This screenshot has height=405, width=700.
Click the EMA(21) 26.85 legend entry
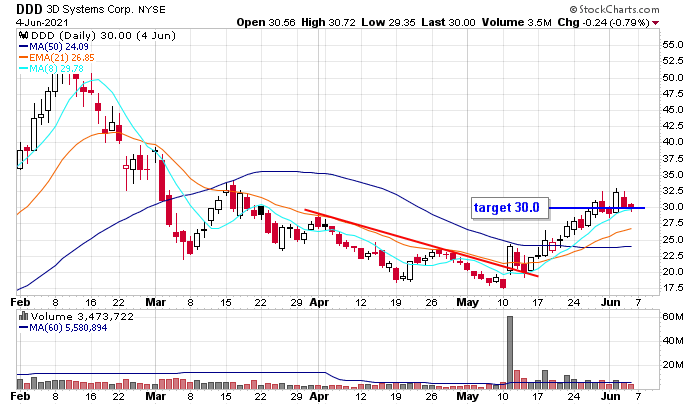tap(57, 58)
